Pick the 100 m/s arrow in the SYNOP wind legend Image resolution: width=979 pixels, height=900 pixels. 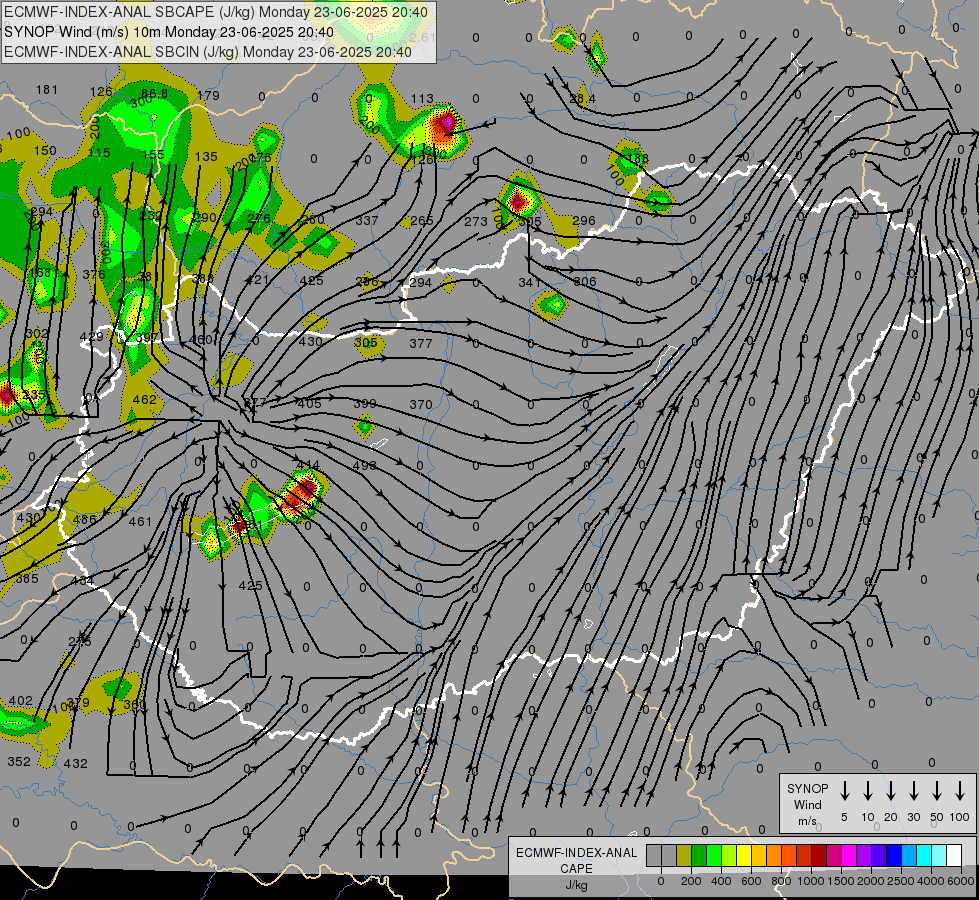coord(960,791)
